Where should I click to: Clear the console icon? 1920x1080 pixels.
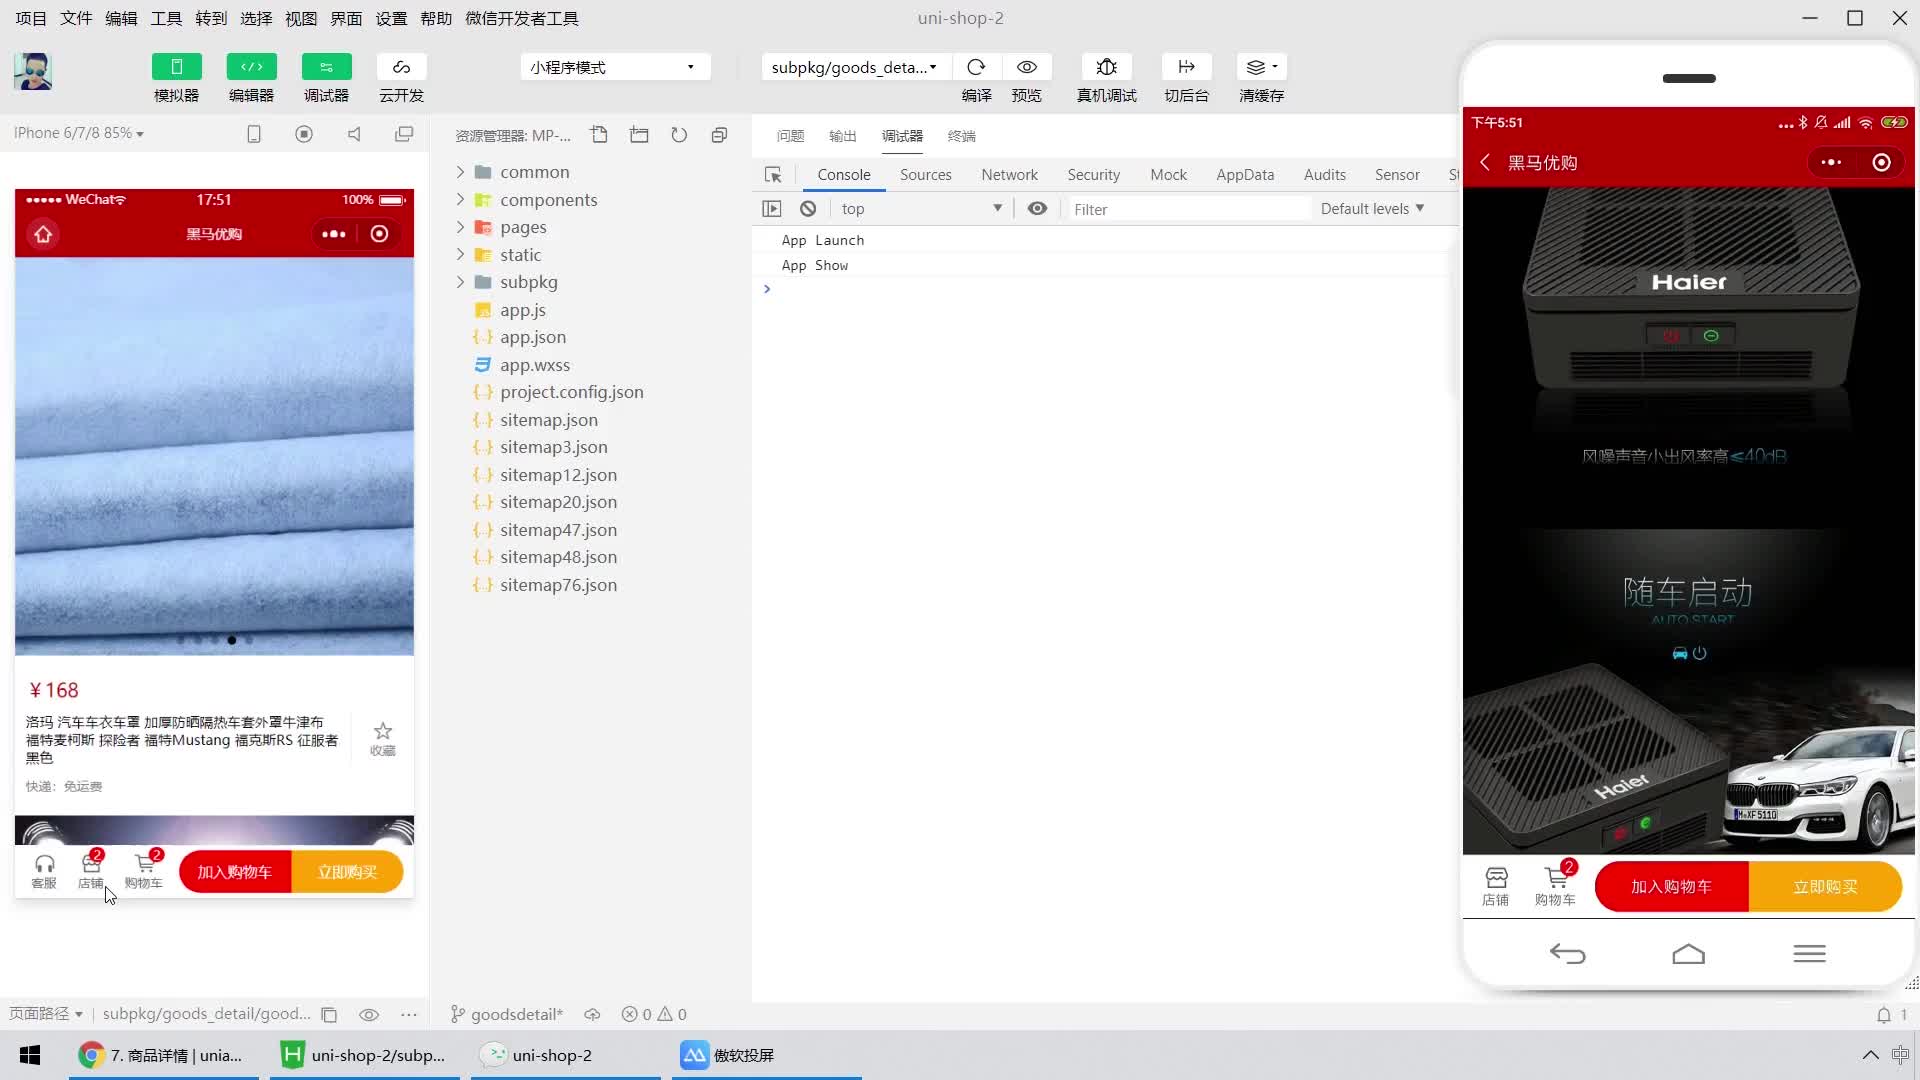click(x=808, y=208)
